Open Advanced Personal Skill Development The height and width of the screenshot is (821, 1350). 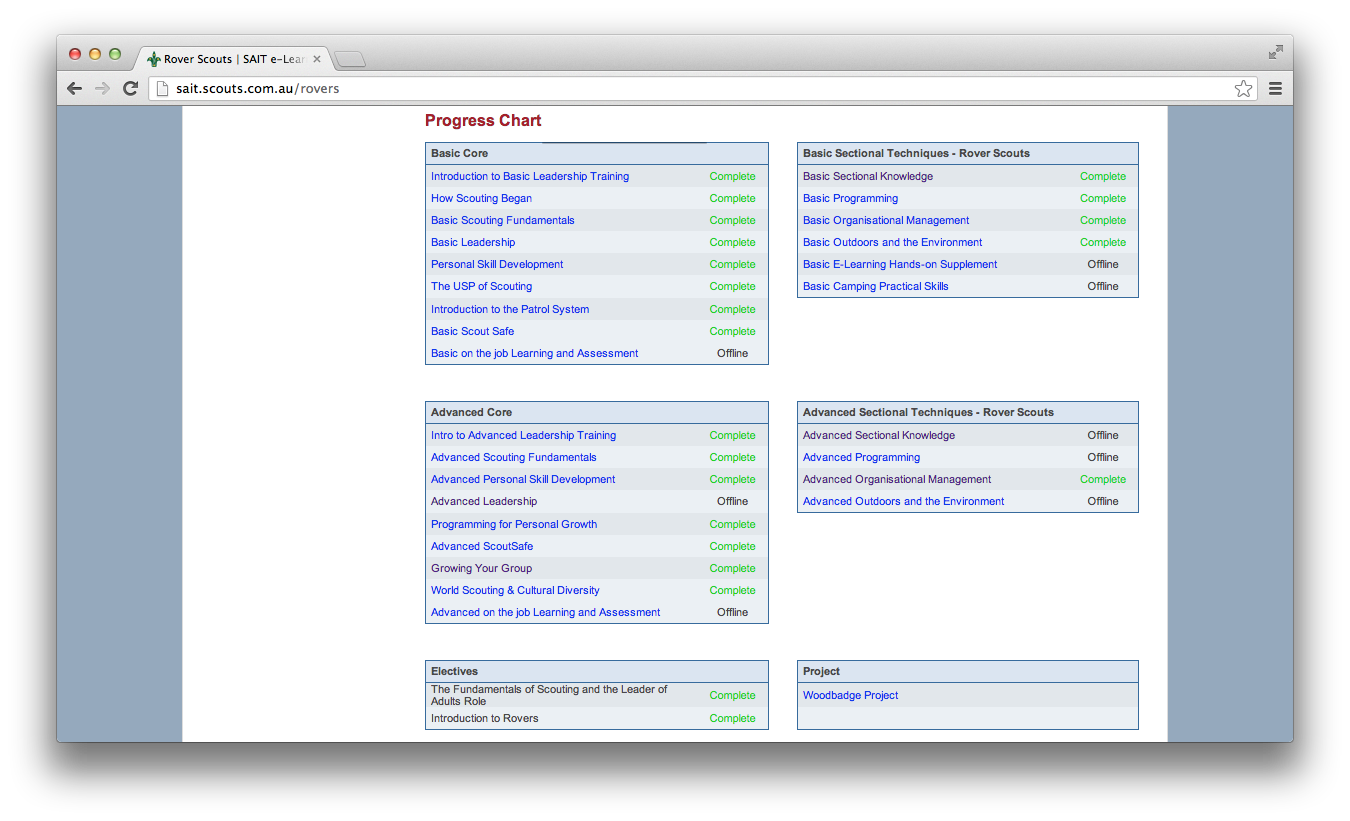[523, 479]
